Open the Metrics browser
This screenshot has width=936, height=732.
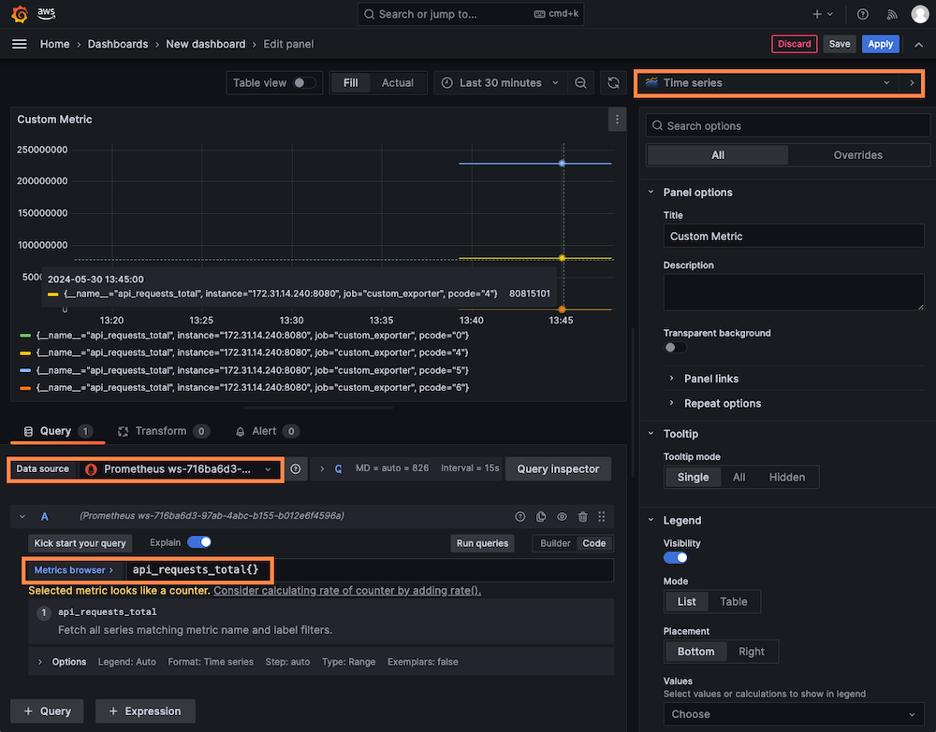click(73, 570)
